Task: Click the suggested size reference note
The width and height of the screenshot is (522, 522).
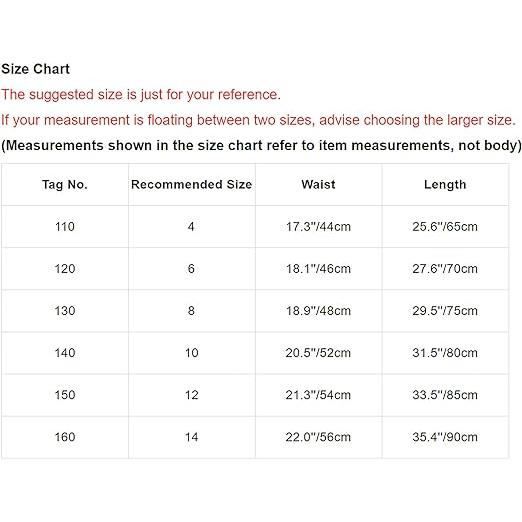Action: coord(141,95)
